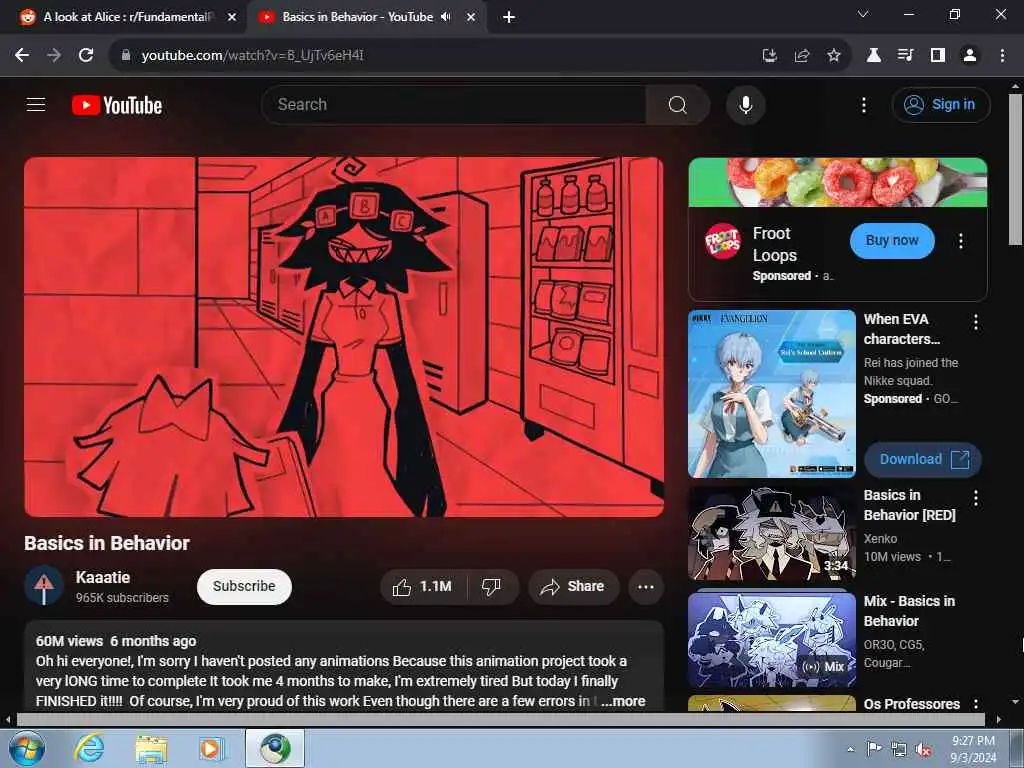1024x768 pixels.
Task: Open media controls icon in toolbar
Action: tap(905, 56)
